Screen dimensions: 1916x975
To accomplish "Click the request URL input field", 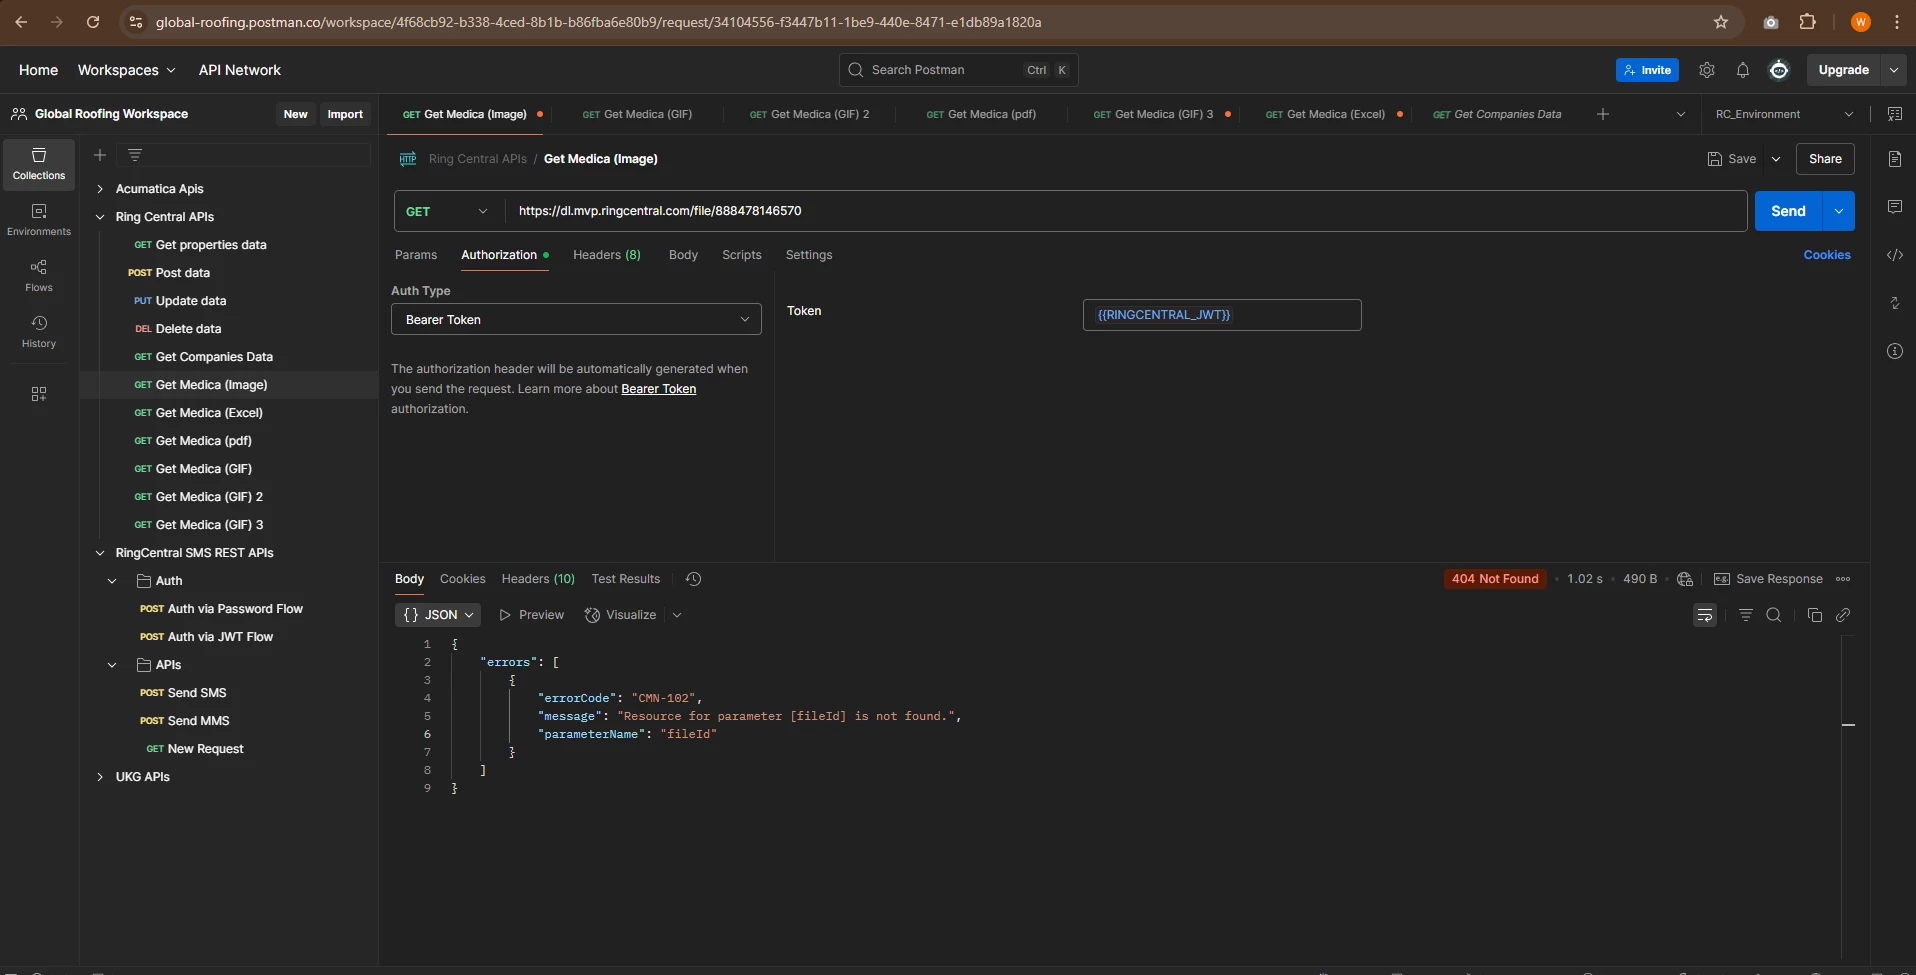I will tap(1126, 211).
